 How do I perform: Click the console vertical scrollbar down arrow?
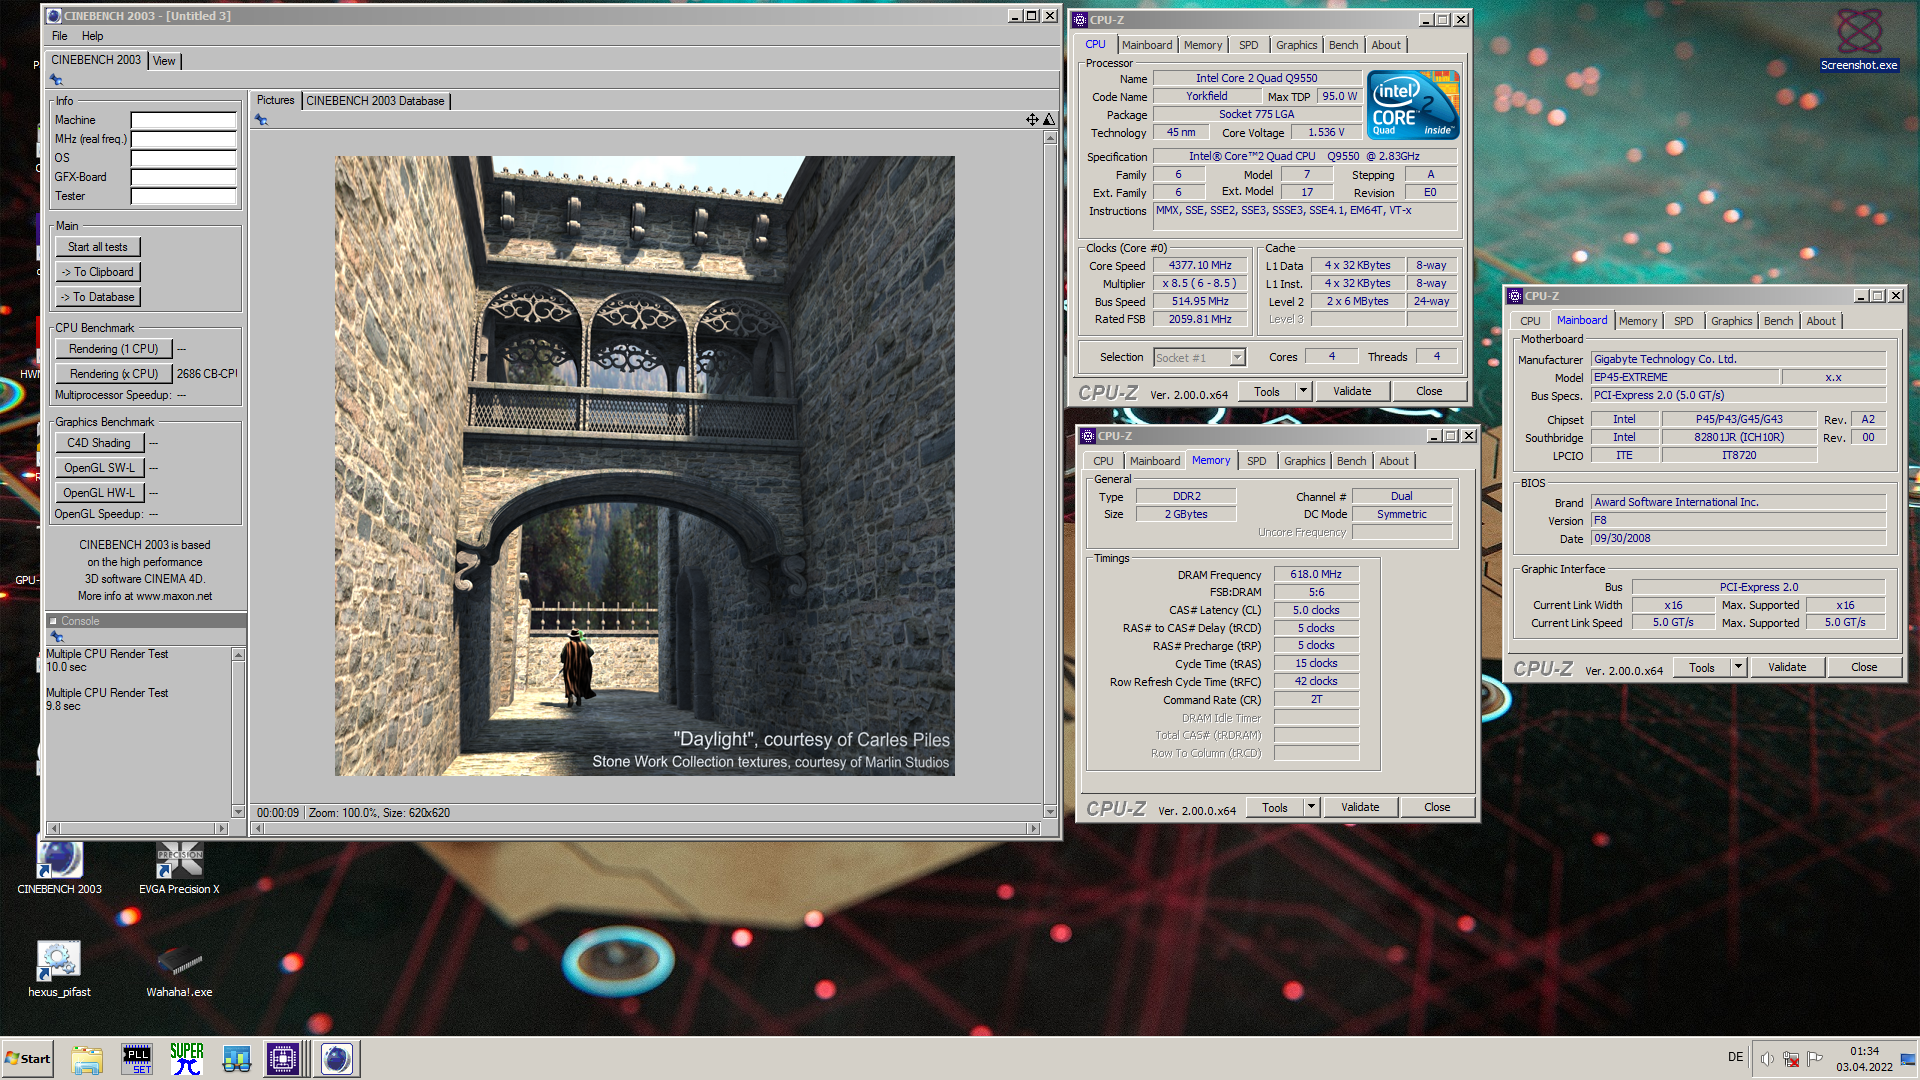tap(238, 812)
